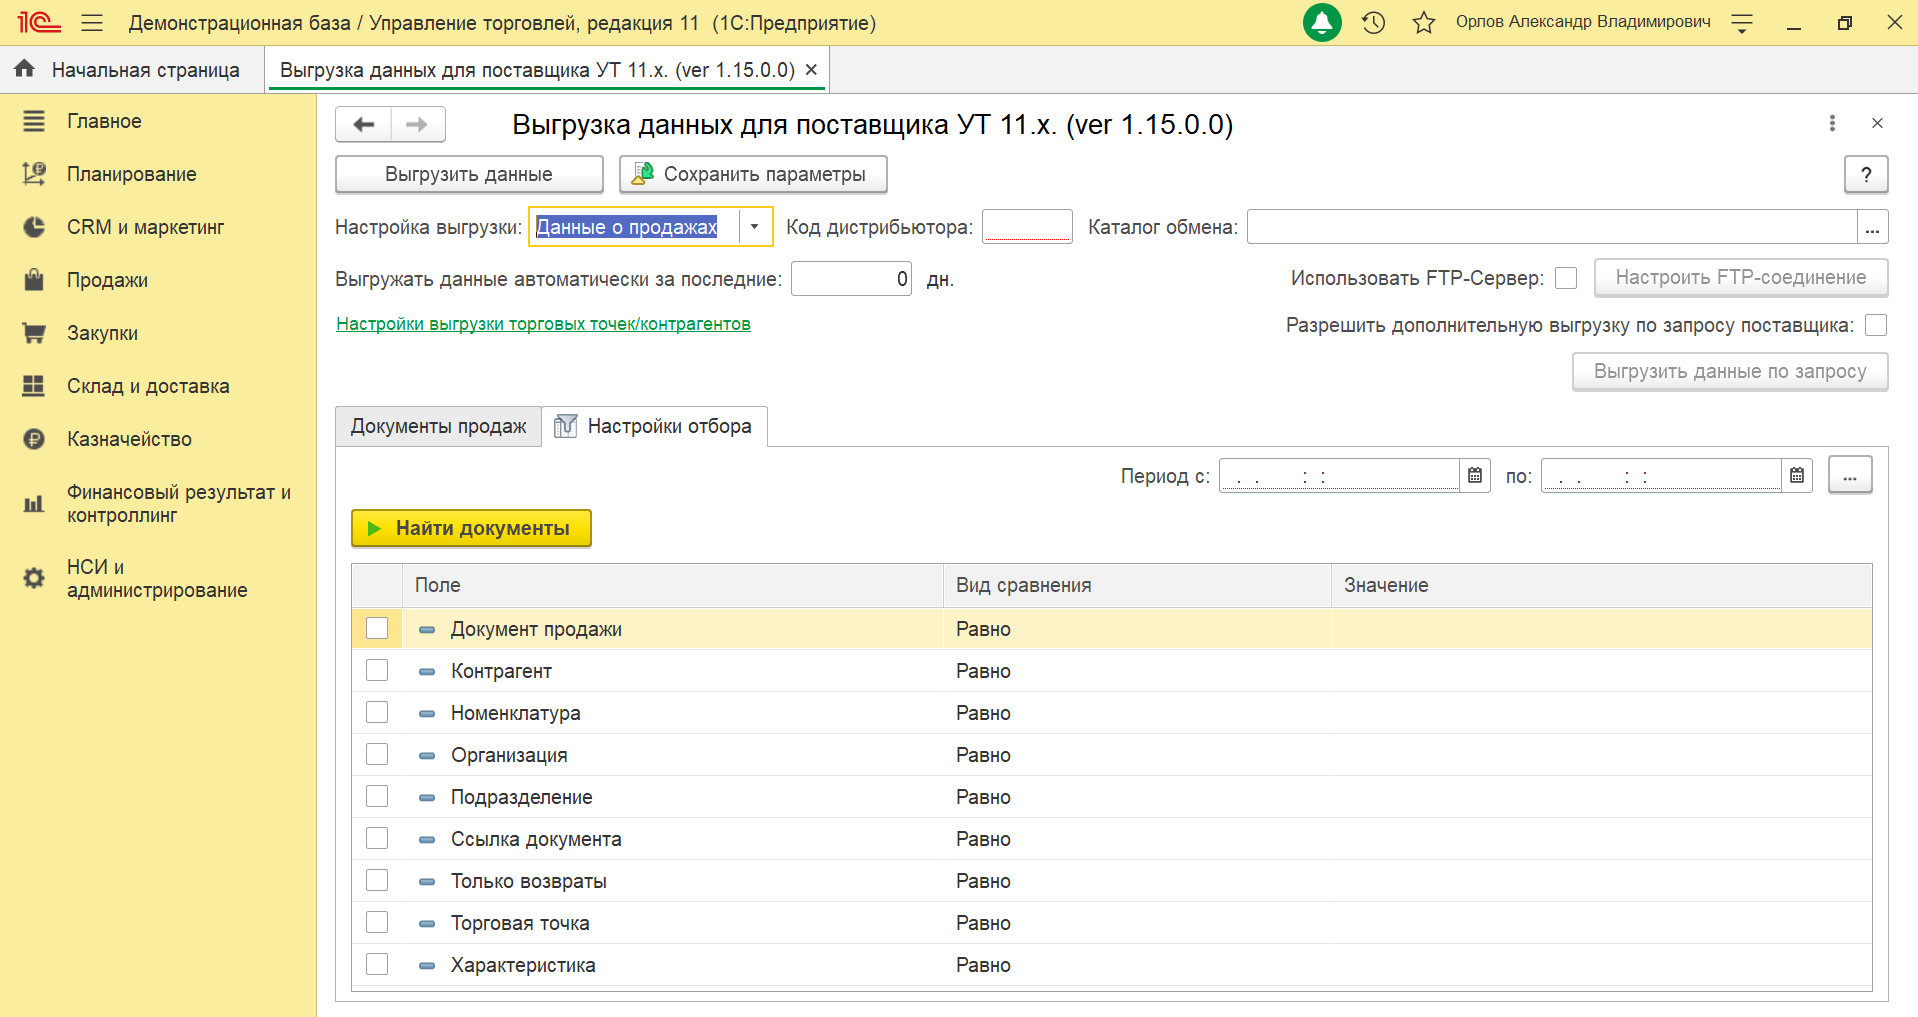This screenshot has height=1017, width=1918.
Task: Open the 1C main menu hamburger icon
Action: tap(92, 22)
